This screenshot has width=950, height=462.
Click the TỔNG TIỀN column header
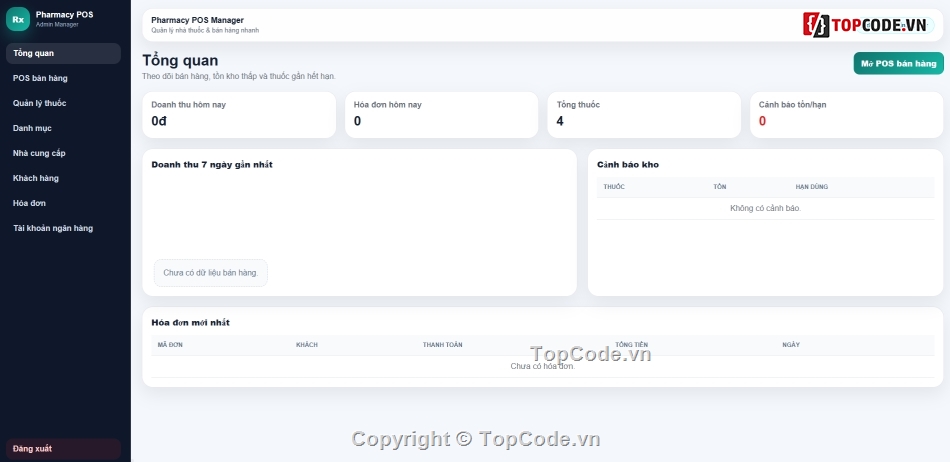coord(631,345)
